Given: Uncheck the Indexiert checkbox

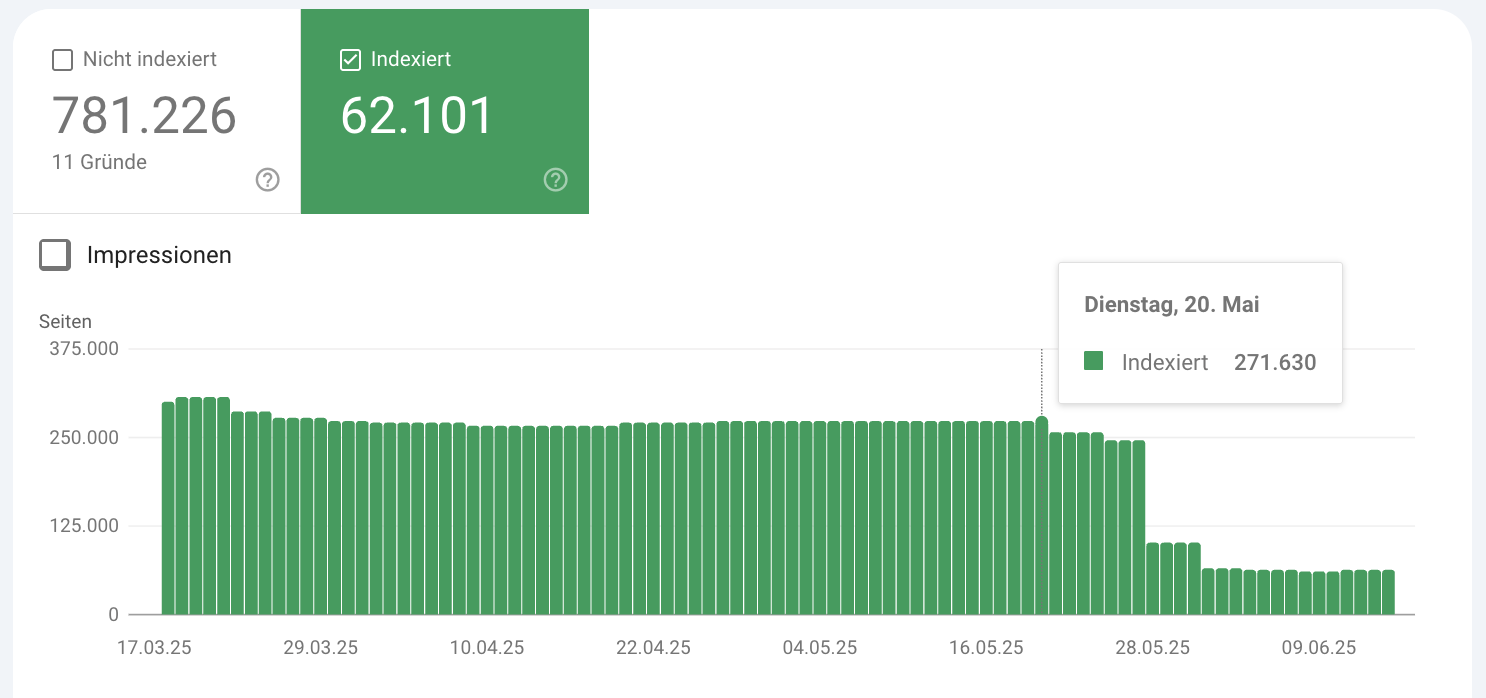Looking at the screenshot, I should (350, 60).
